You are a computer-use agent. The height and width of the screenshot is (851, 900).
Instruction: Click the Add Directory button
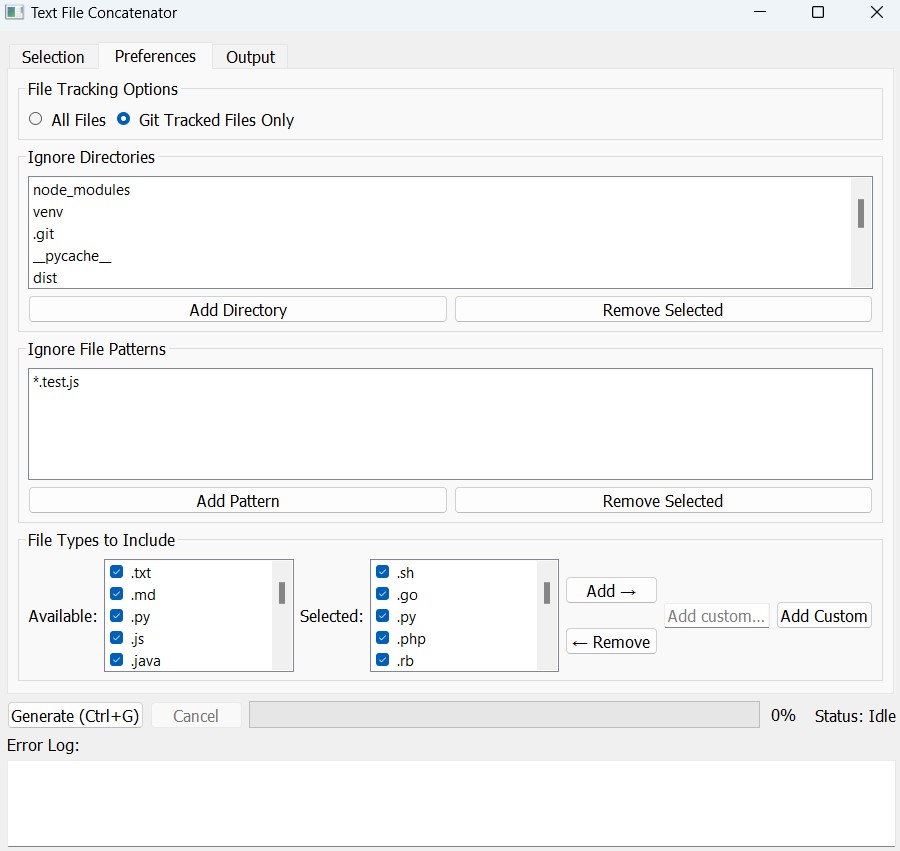coord(238,310)
